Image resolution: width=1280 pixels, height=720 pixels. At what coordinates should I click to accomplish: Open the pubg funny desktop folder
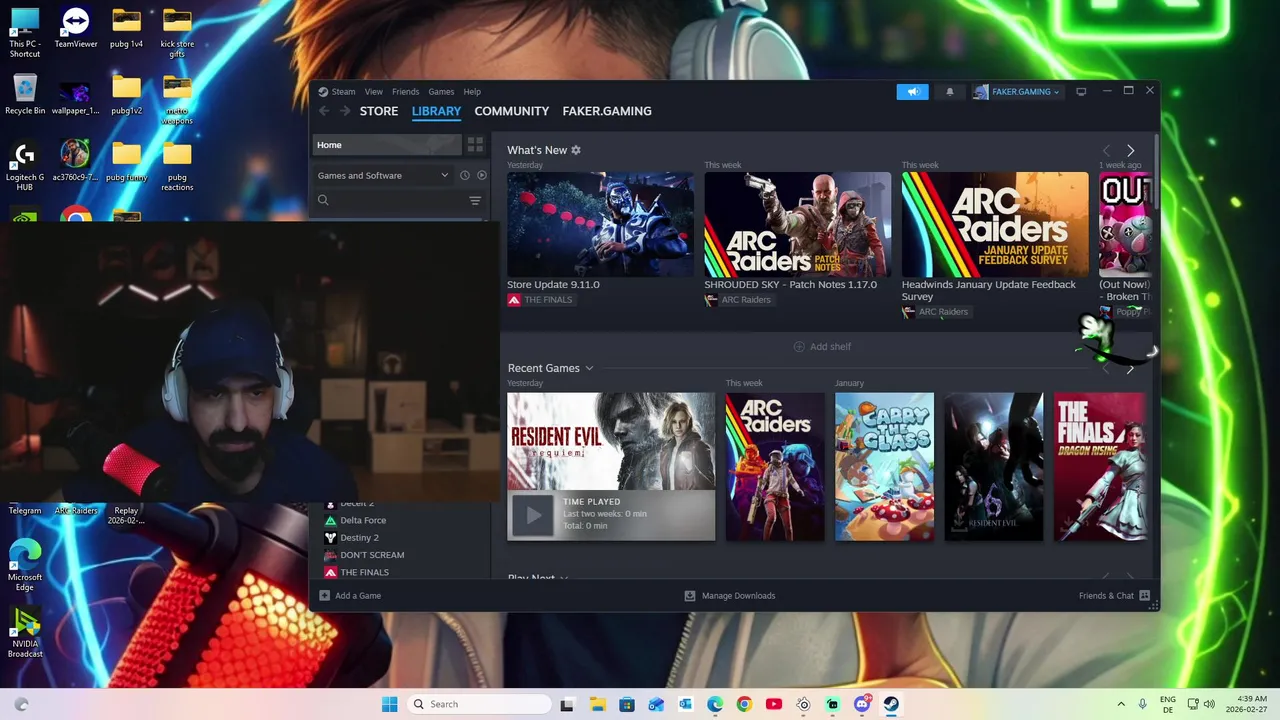(x=126, y=161)
